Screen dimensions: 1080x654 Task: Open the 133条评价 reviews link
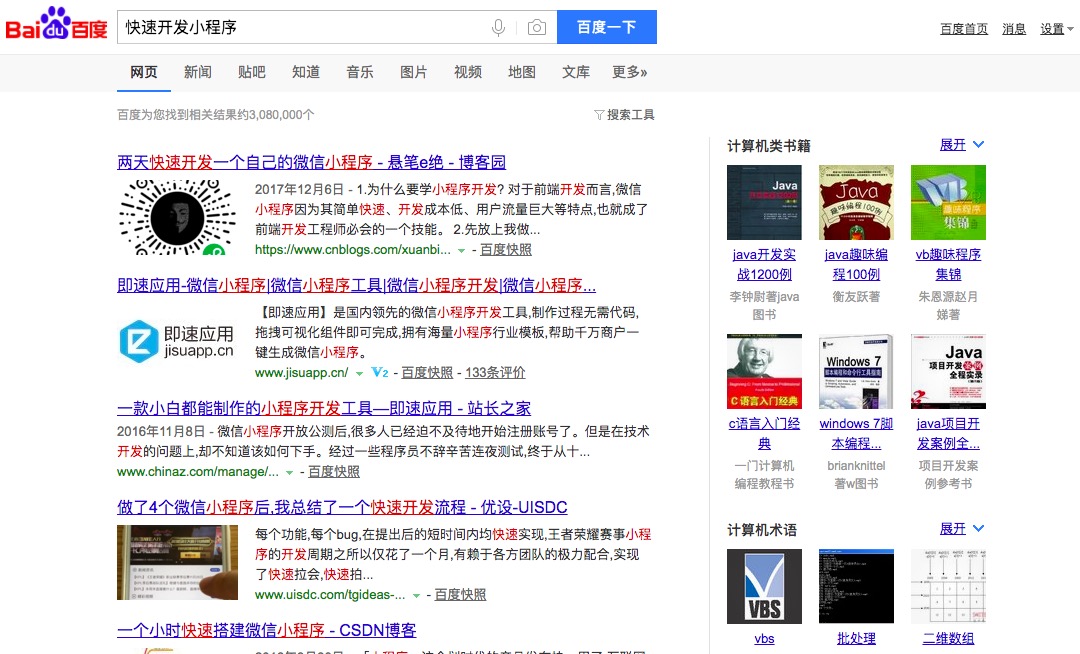tap(495, 372)
